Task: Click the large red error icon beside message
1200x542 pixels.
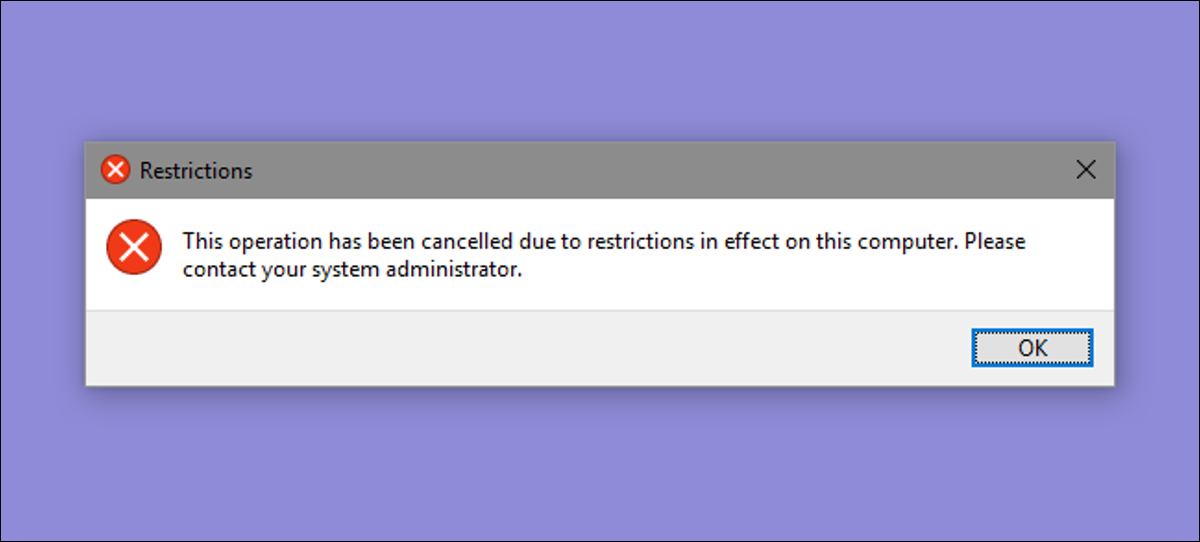Action: coord(133,249)
